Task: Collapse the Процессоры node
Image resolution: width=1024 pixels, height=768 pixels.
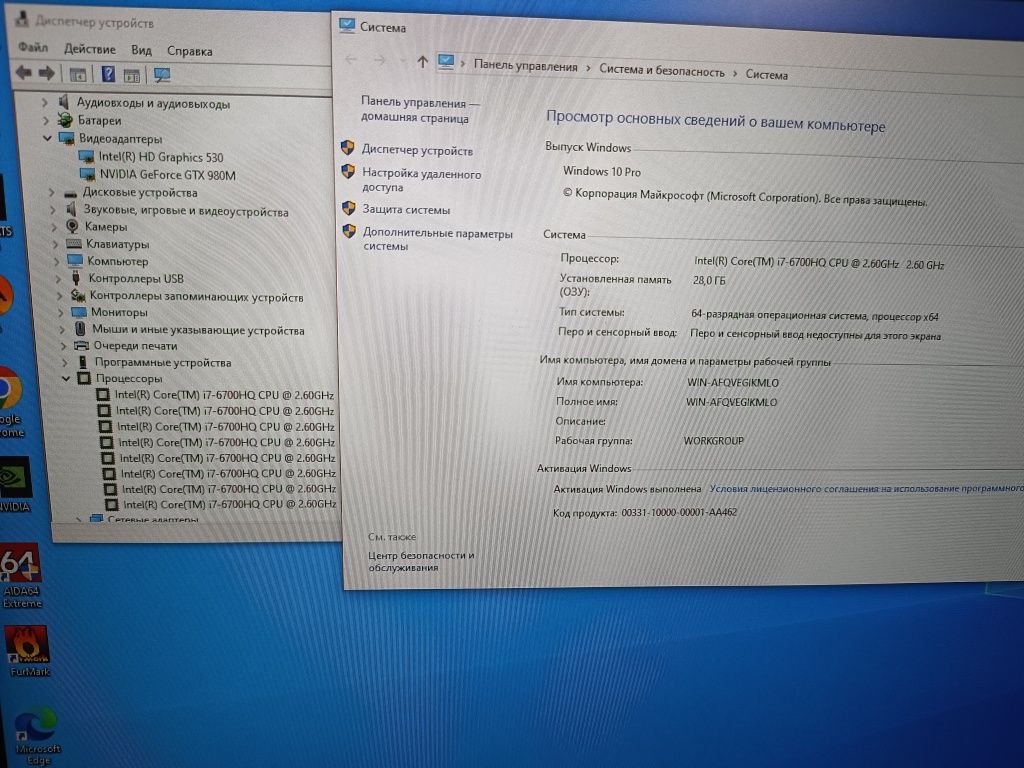Action: (x=66, y=378)
